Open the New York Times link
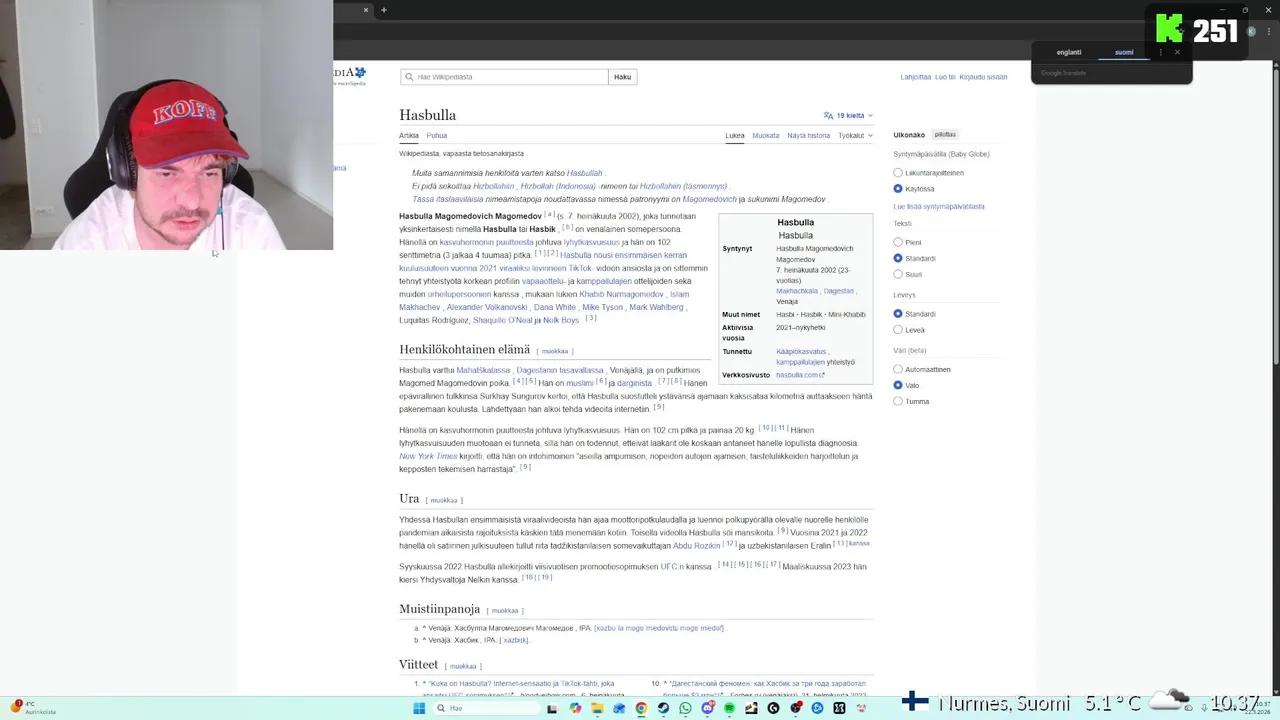This screenshot has width=1280, height=720. 428,456
